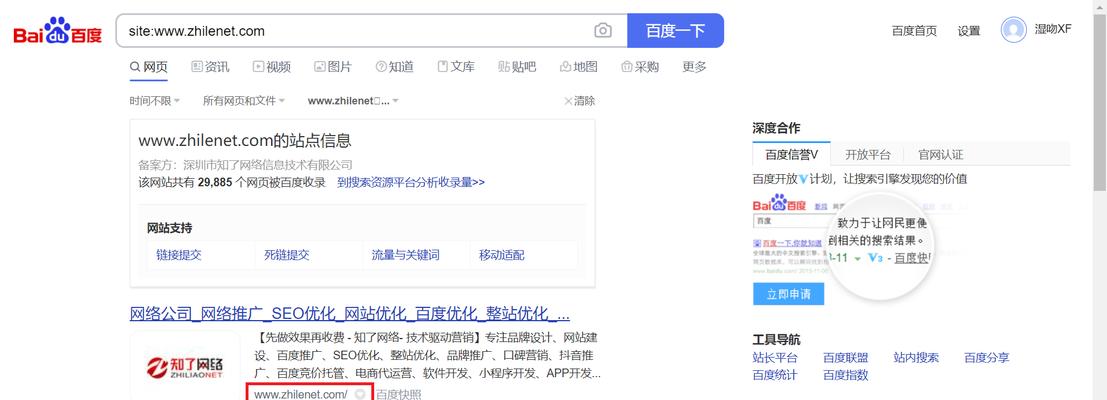1107x400 pixels.
Task: Switch to 资讯 tab
Action: pyautogui.click(x=210, y=67)
